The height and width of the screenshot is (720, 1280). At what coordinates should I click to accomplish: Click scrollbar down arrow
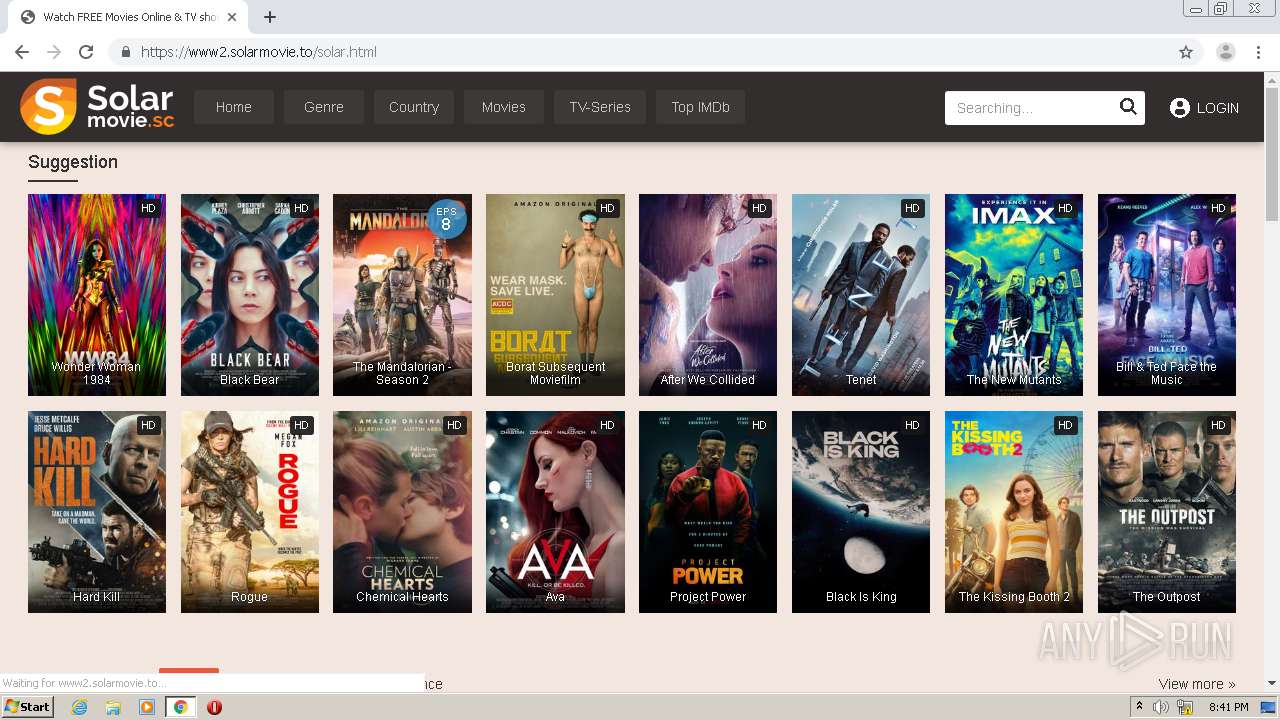point(1272,684)
